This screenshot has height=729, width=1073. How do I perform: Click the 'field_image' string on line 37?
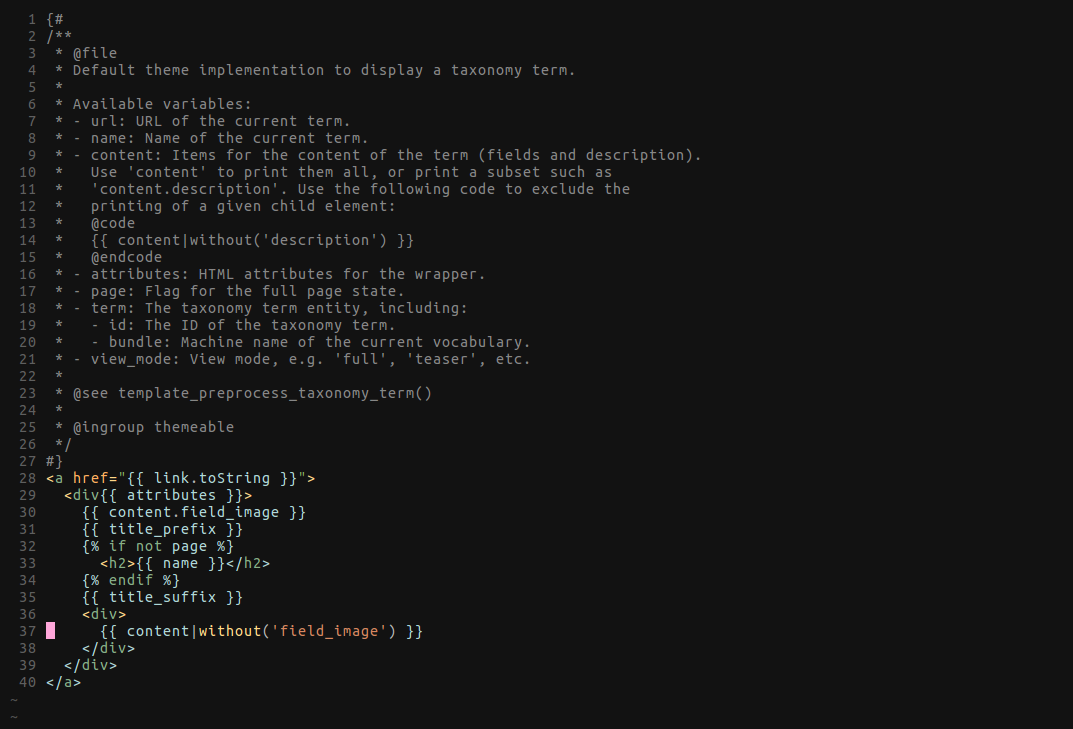point(328,631)
